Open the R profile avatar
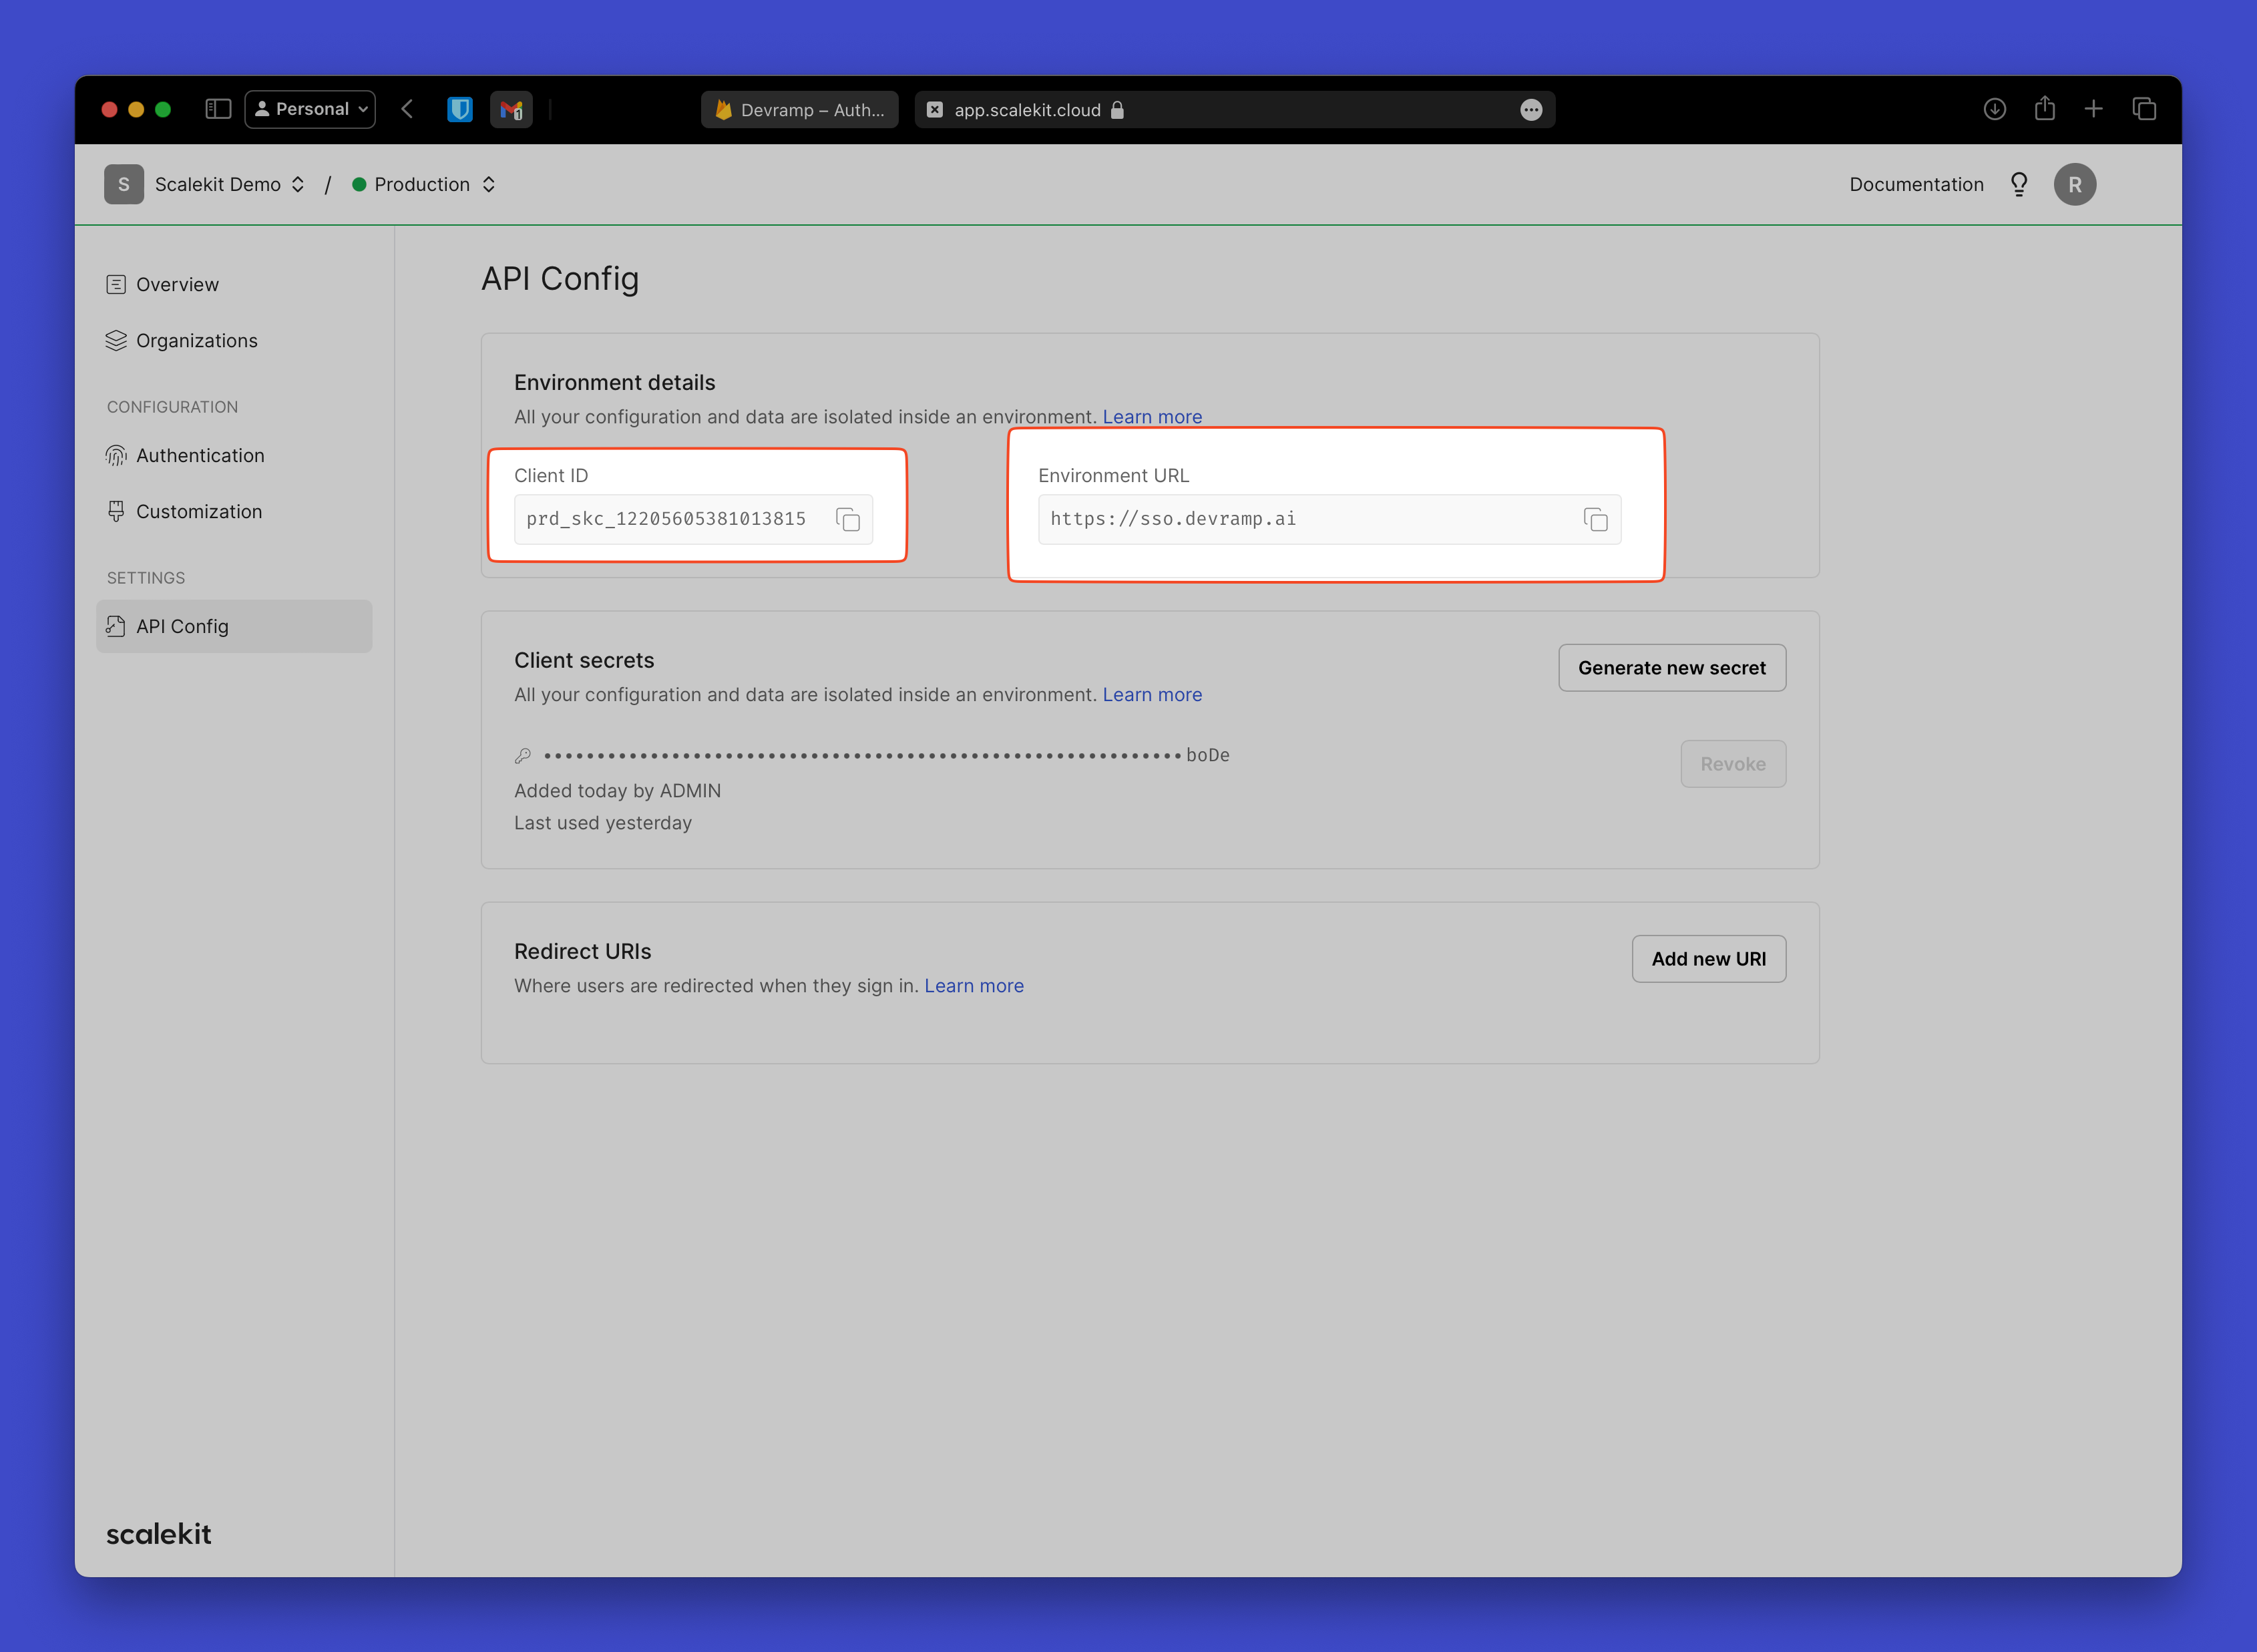The image size is (2257, 1652). (x=2075, y=184)
